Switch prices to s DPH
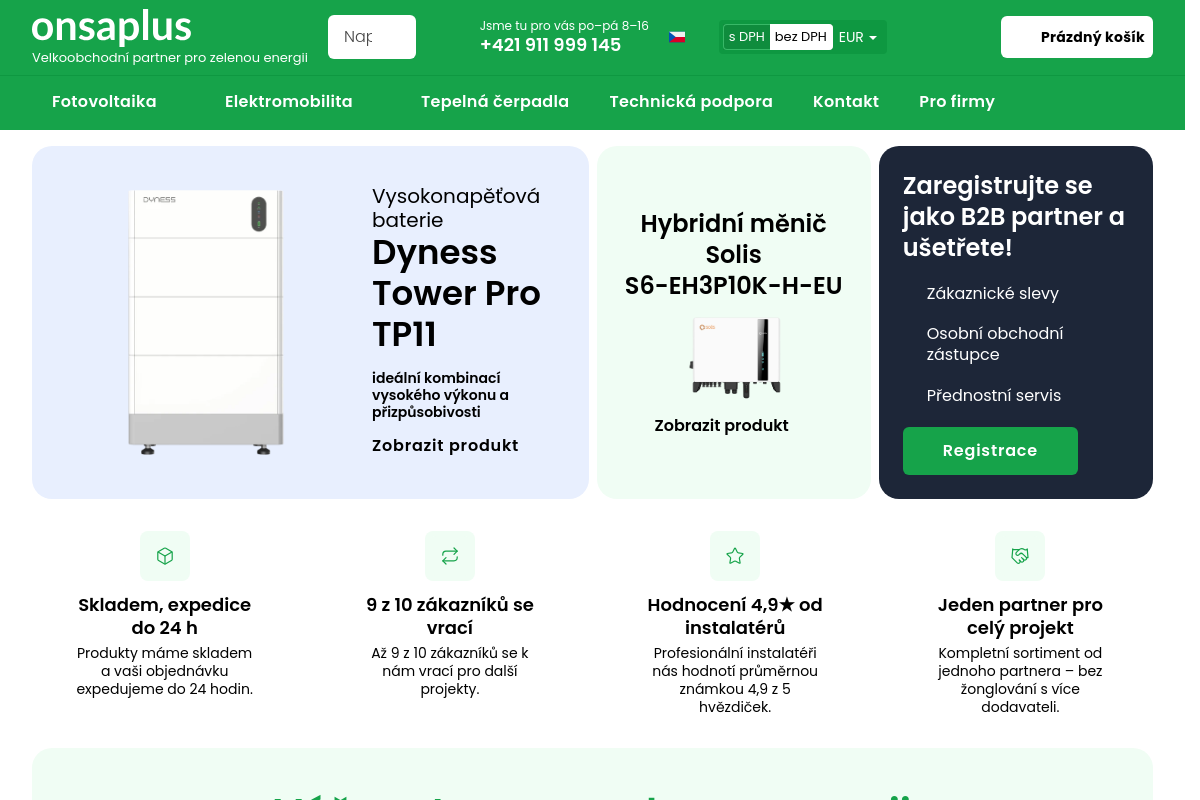This screenshot has width=1200, height=800. [746, 37]
